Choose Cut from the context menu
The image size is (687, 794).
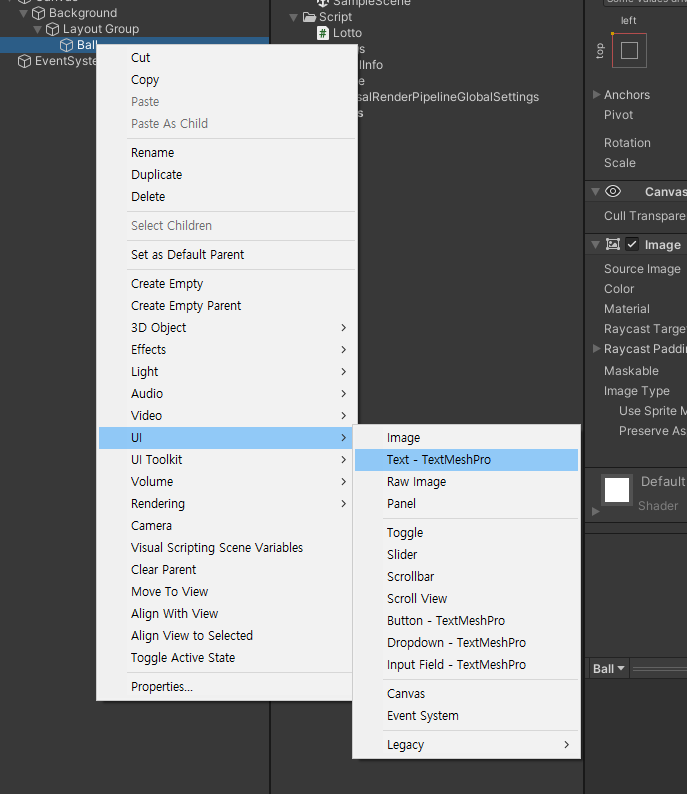[227, 58]
